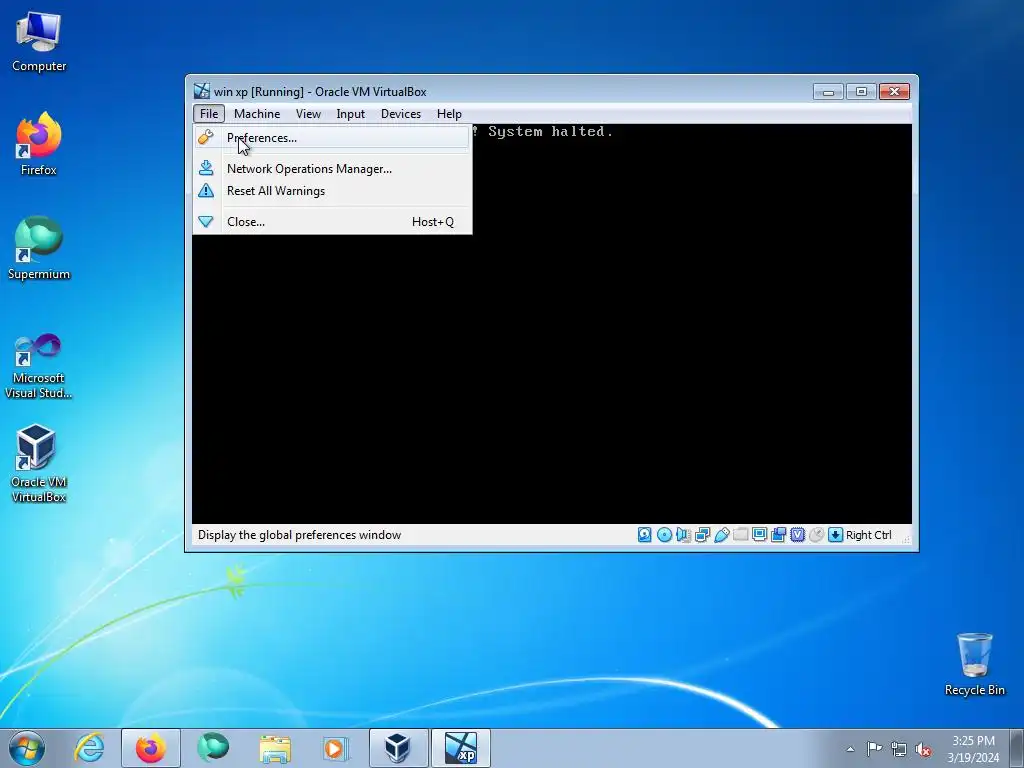
Task: Open Windows Explorer from the taskbar
Action: 275,748
